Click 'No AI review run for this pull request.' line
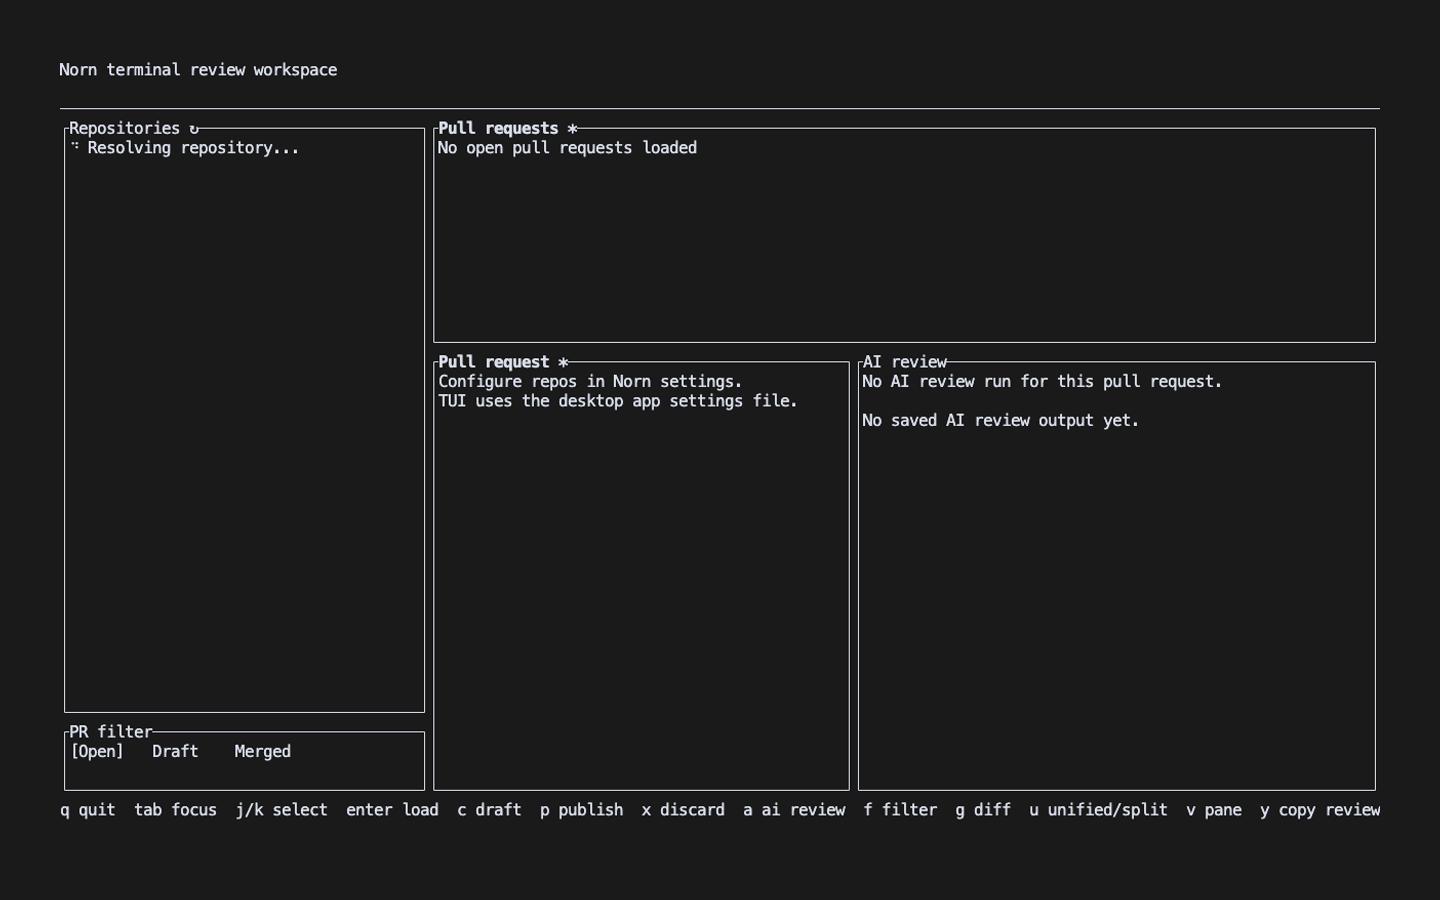The height and width of the screenshot is (900, 1440). pyautogui.click(x=1042, y=381)
